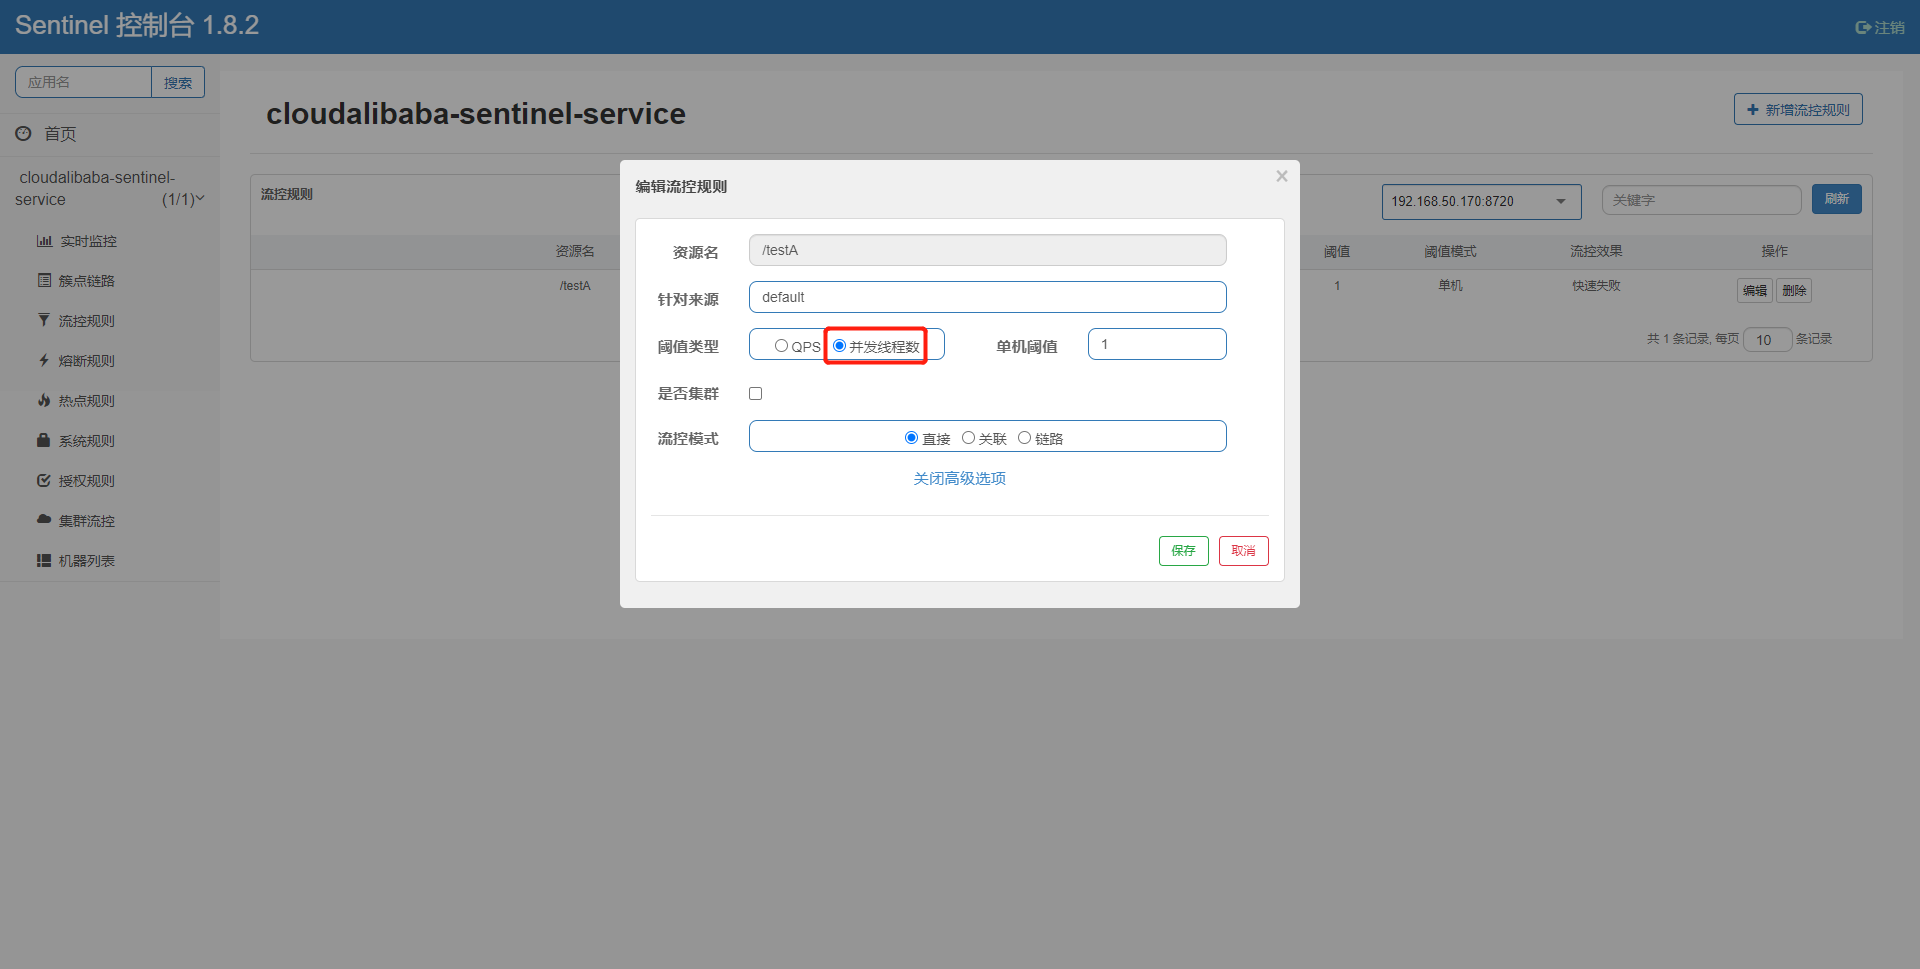Click the 熔断规则 lightning bolt icon
This screenshot has height=969, width=1920.
44,361
